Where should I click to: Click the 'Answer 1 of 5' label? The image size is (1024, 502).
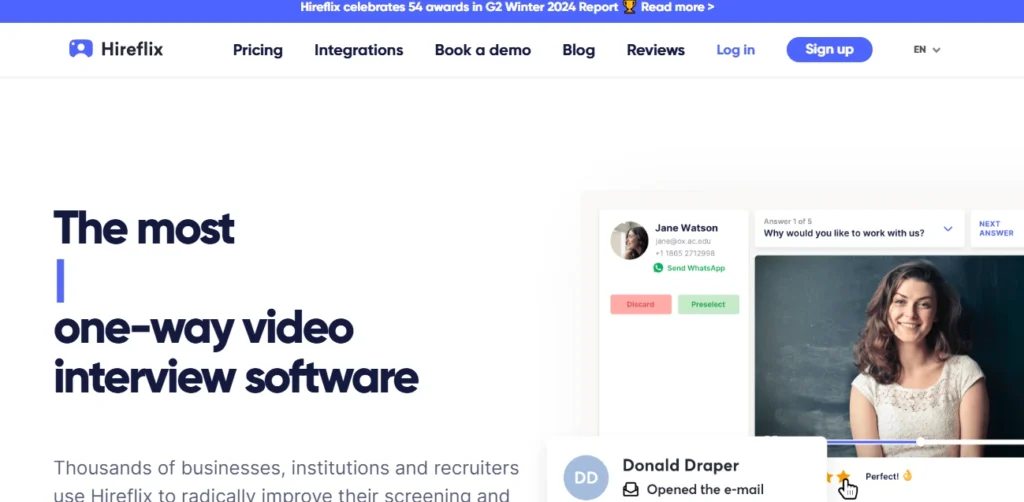(x=788, y=221)
